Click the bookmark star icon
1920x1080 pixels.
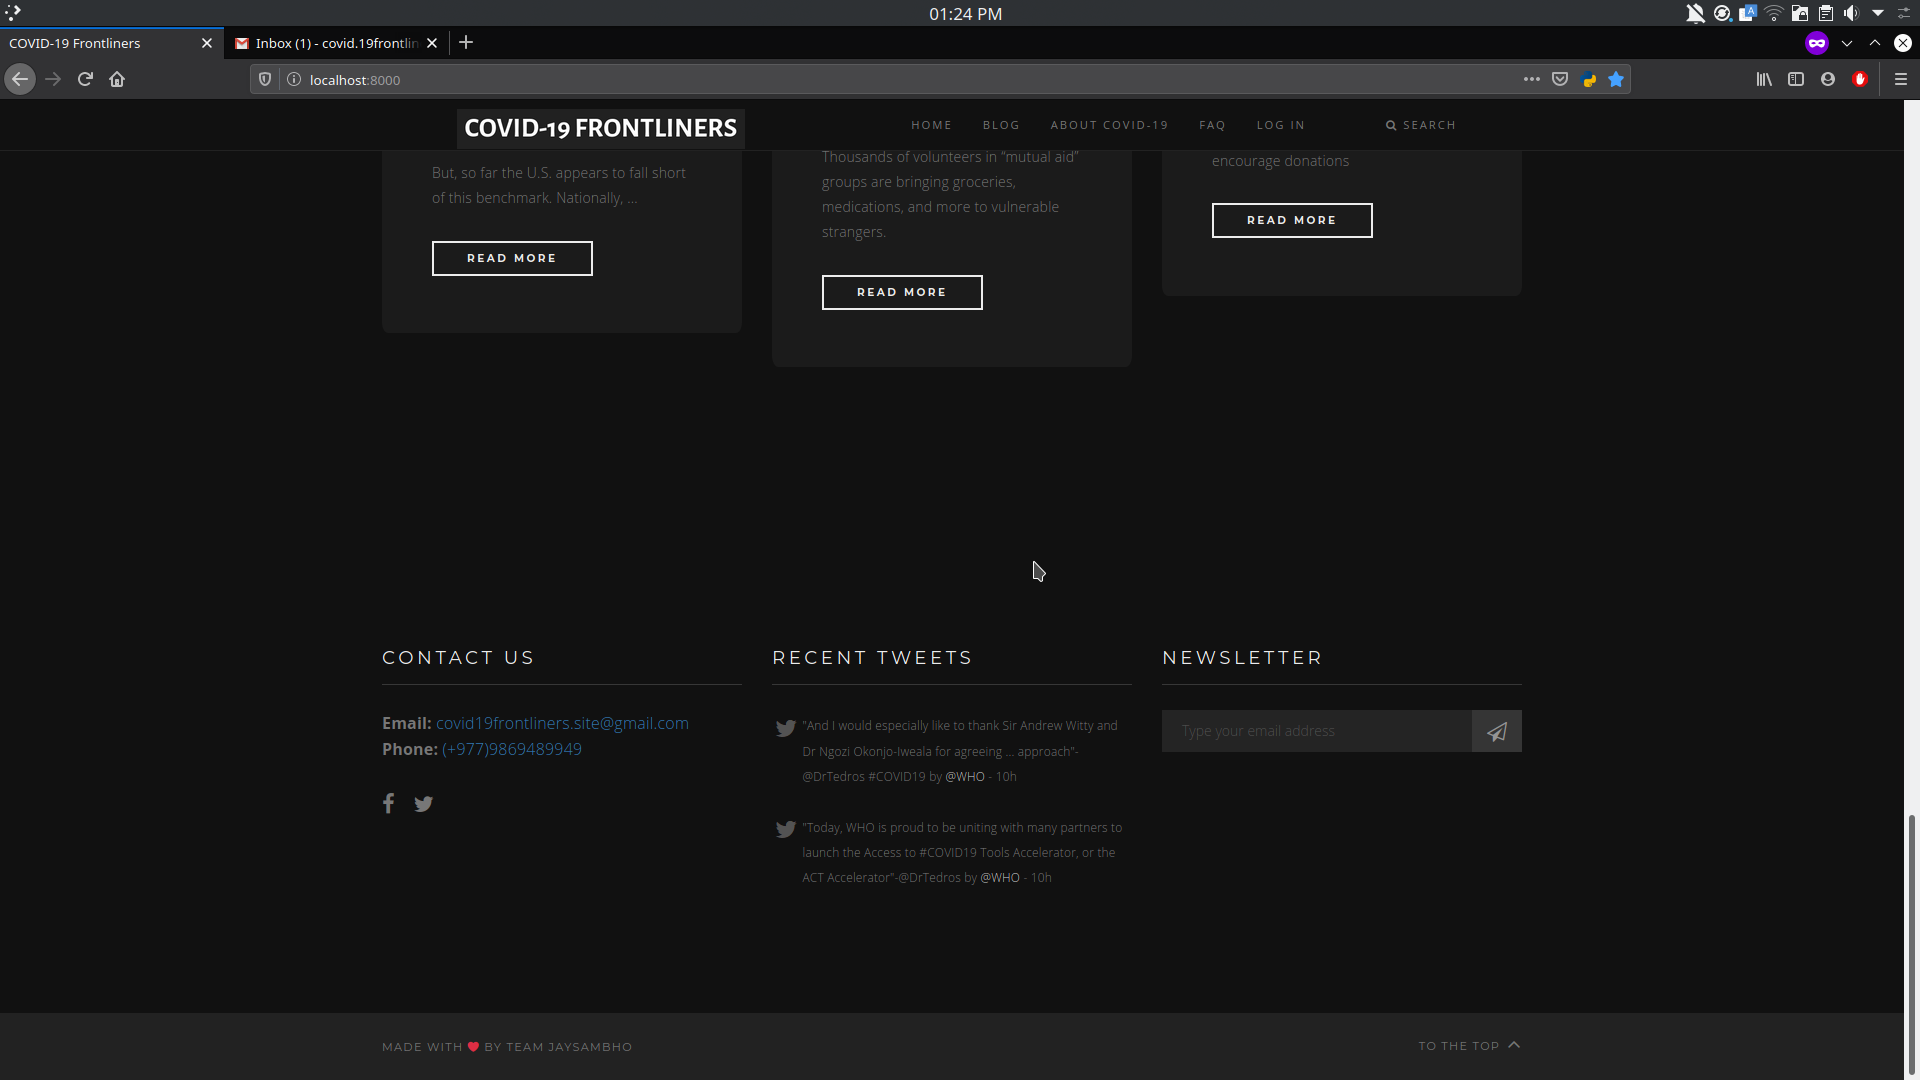pyautogui.click(x=1616, y=79)
